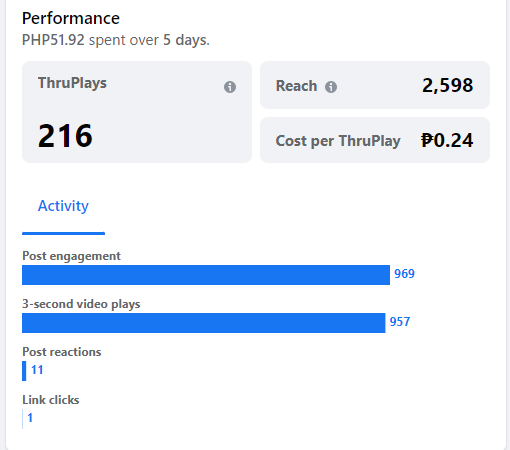Click the Post engagement label
Image resolution: width=510 pixels, height=450 pixels.
pos(71,256)
